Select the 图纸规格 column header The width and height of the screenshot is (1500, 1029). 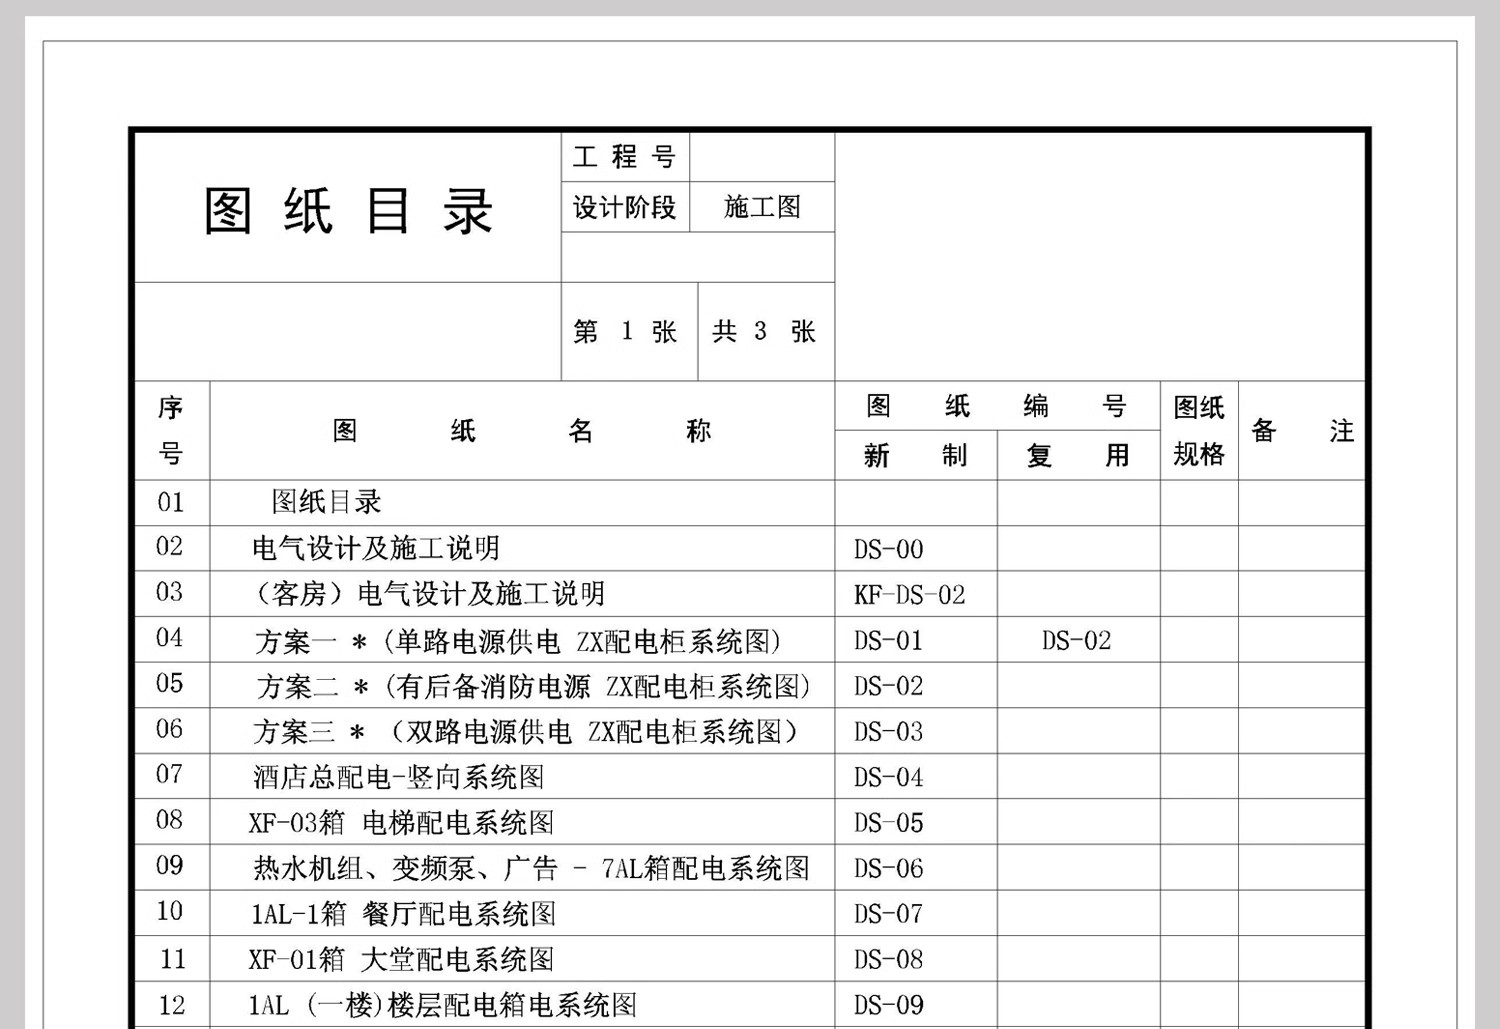1197,430
